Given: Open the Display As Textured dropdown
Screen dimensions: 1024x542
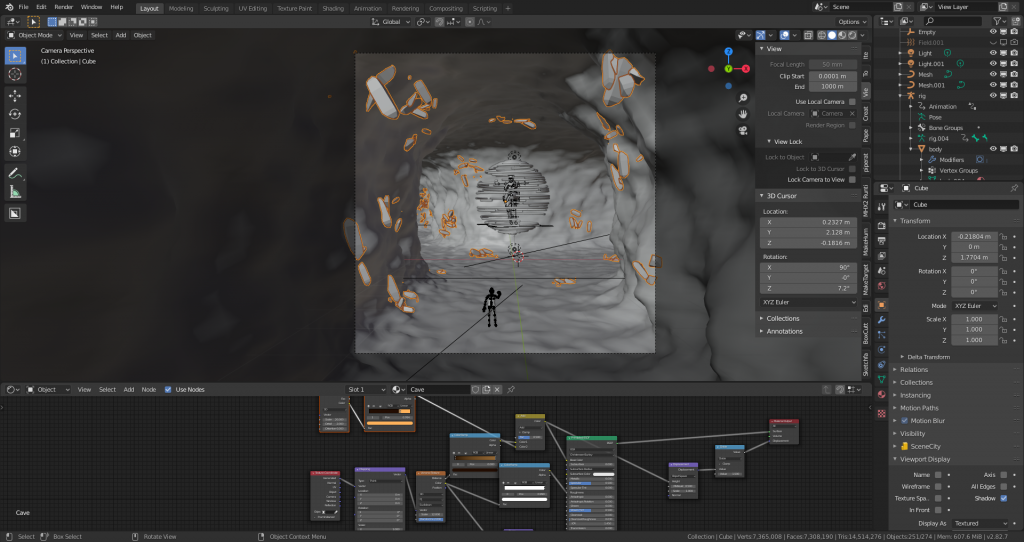Looking at the screenshot, I should [x=981, y=524].
